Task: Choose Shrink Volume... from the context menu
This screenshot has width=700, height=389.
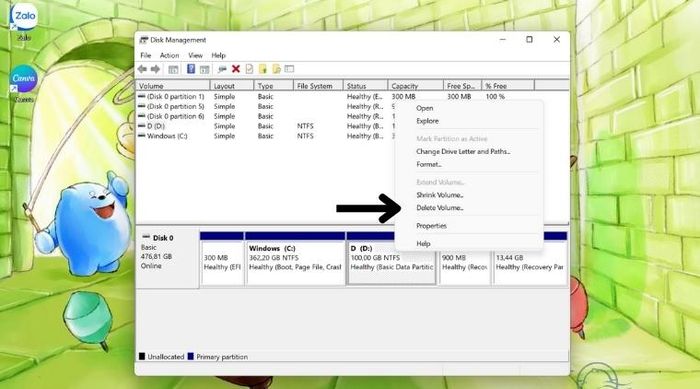Action: click(440, 195)
